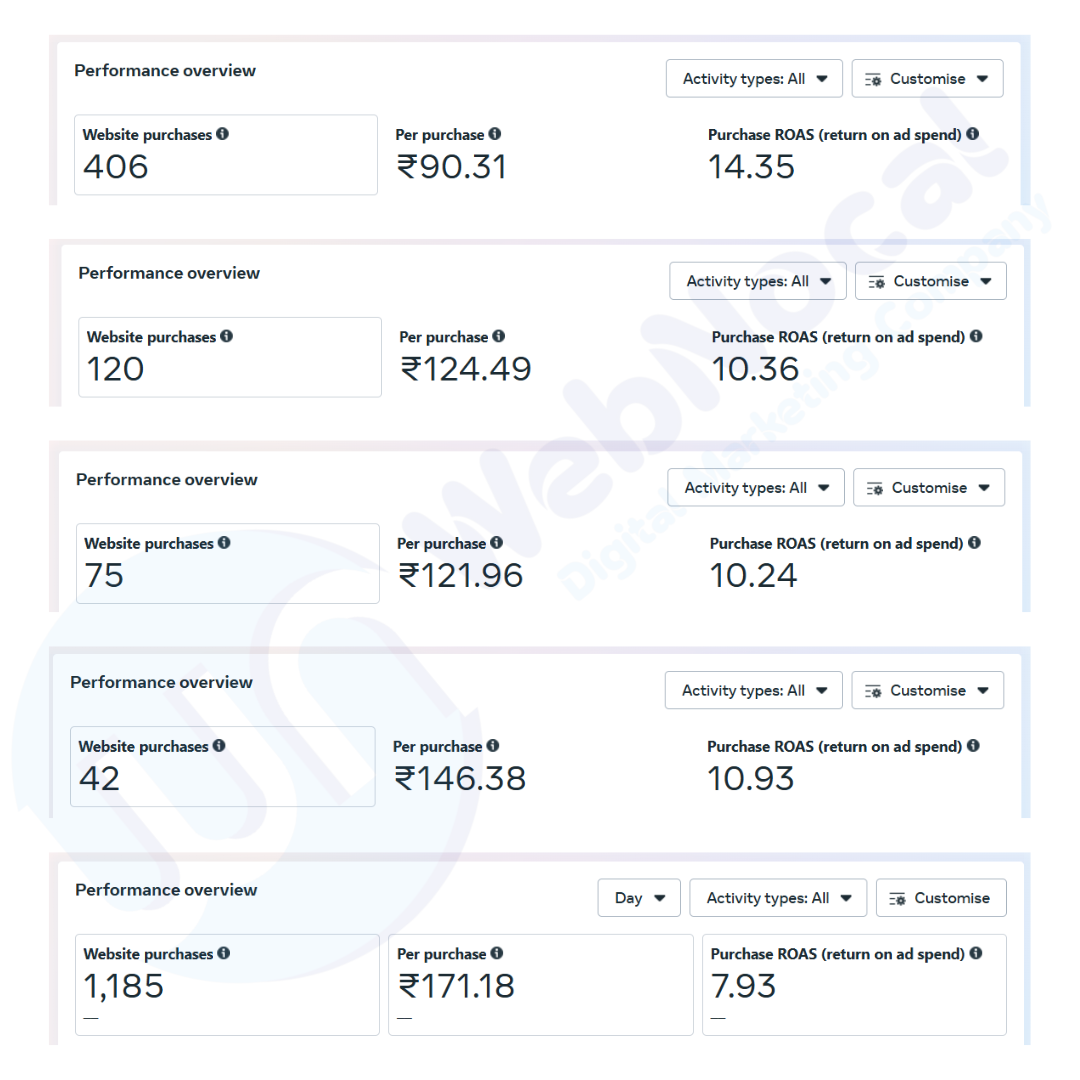The image size is (1080, 1080).
Task: Select the Per purchase ₹171.18 metric card
Action: [x=540, y=985]
